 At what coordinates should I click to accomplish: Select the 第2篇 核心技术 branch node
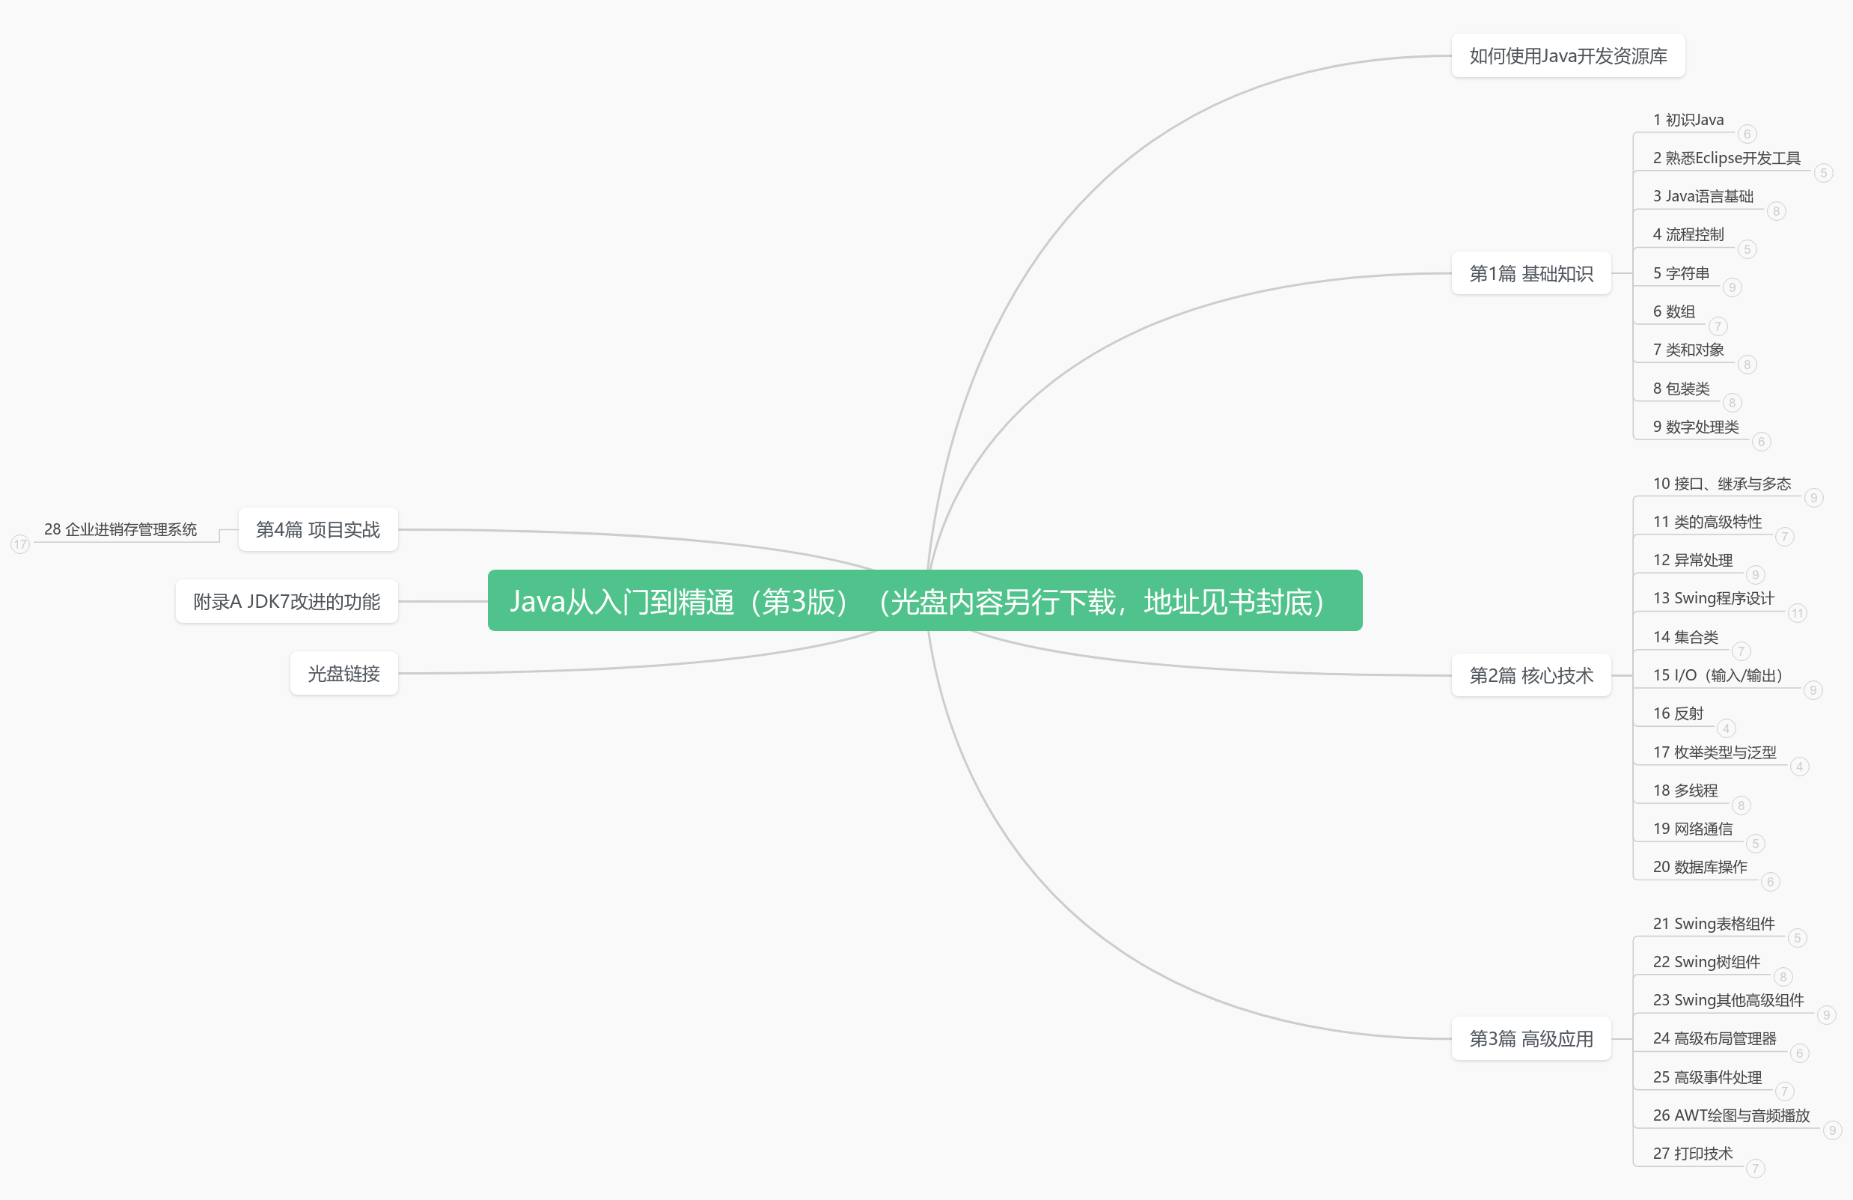[x=1530, y=676]
